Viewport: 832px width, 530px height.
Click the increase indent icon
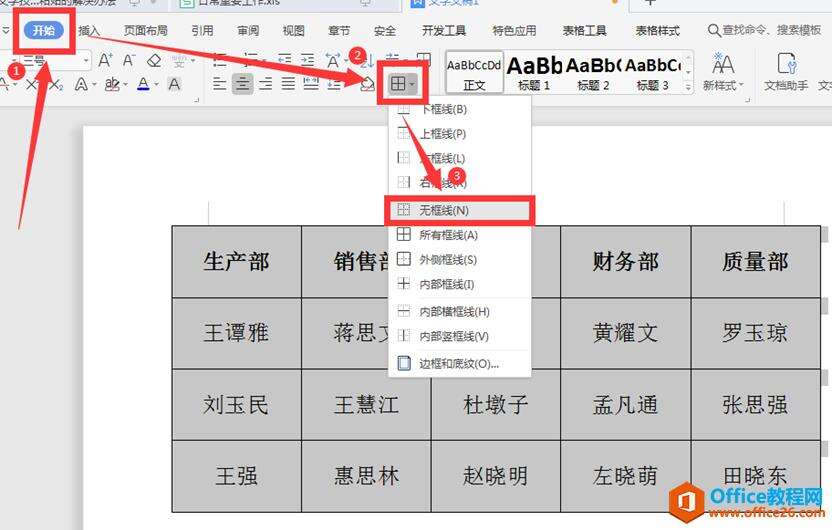(307, 60)
